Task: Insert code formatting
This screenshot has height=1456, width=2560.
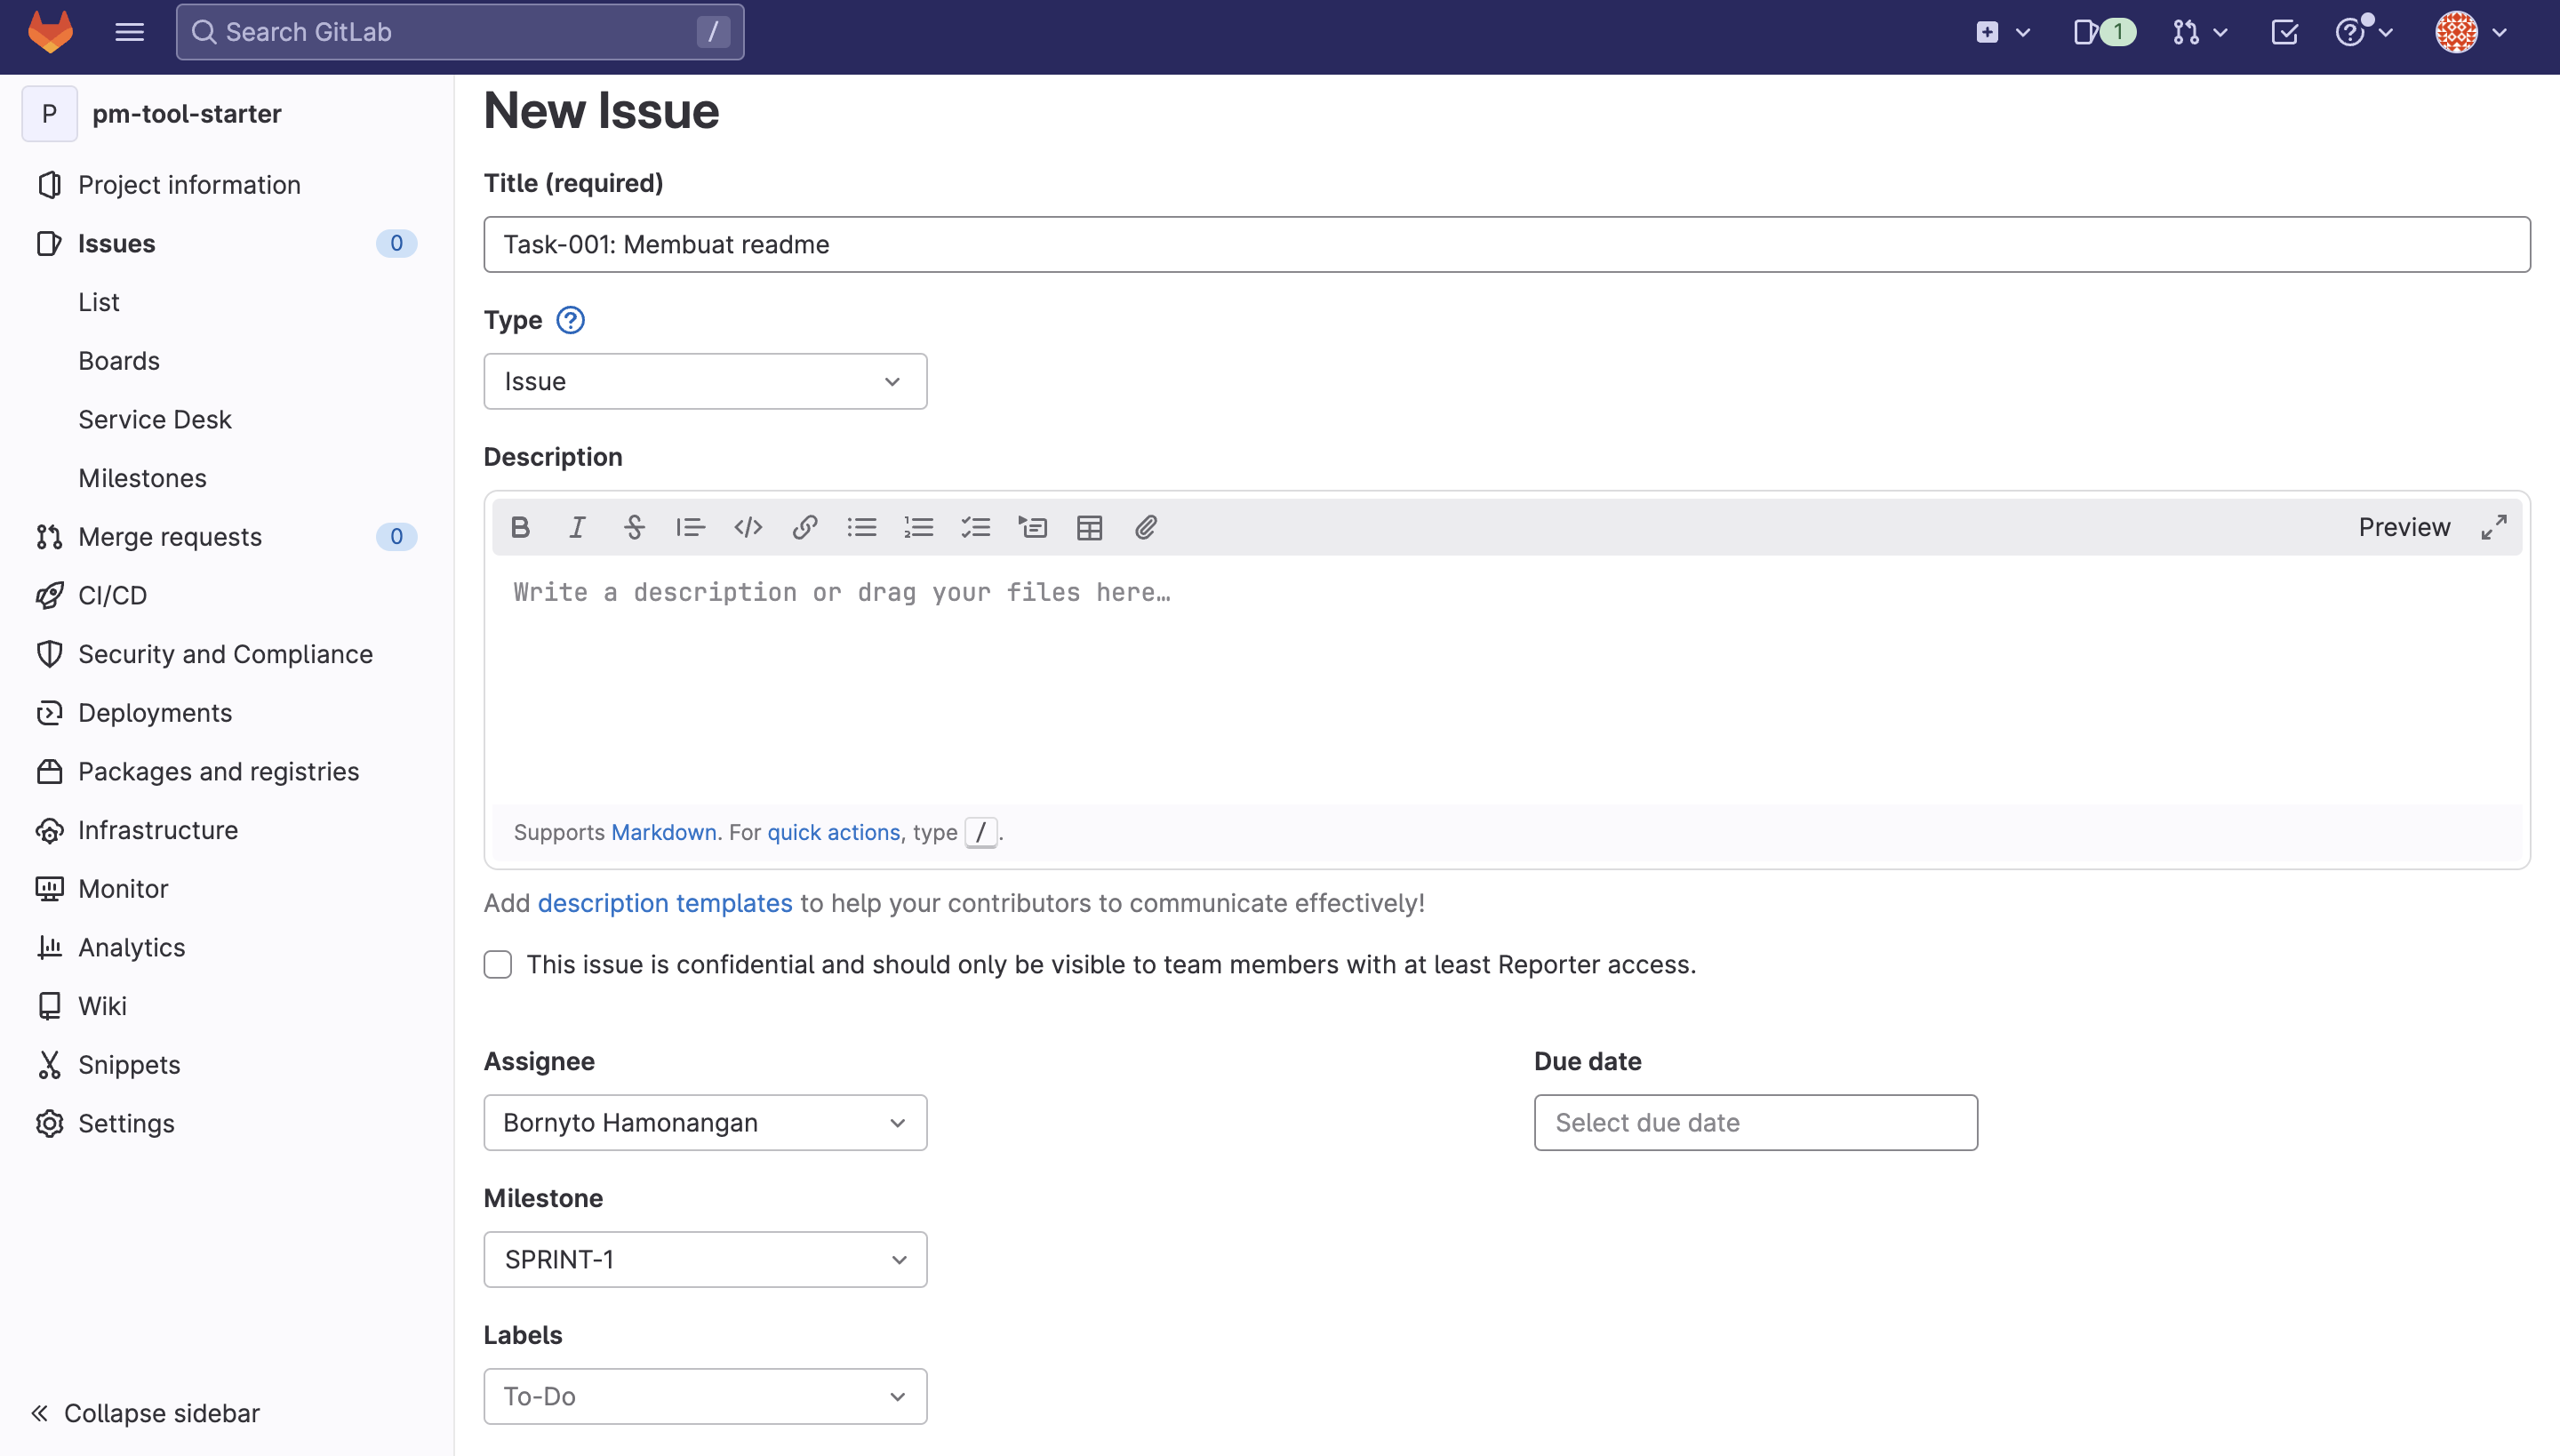Action: point(748,527)
